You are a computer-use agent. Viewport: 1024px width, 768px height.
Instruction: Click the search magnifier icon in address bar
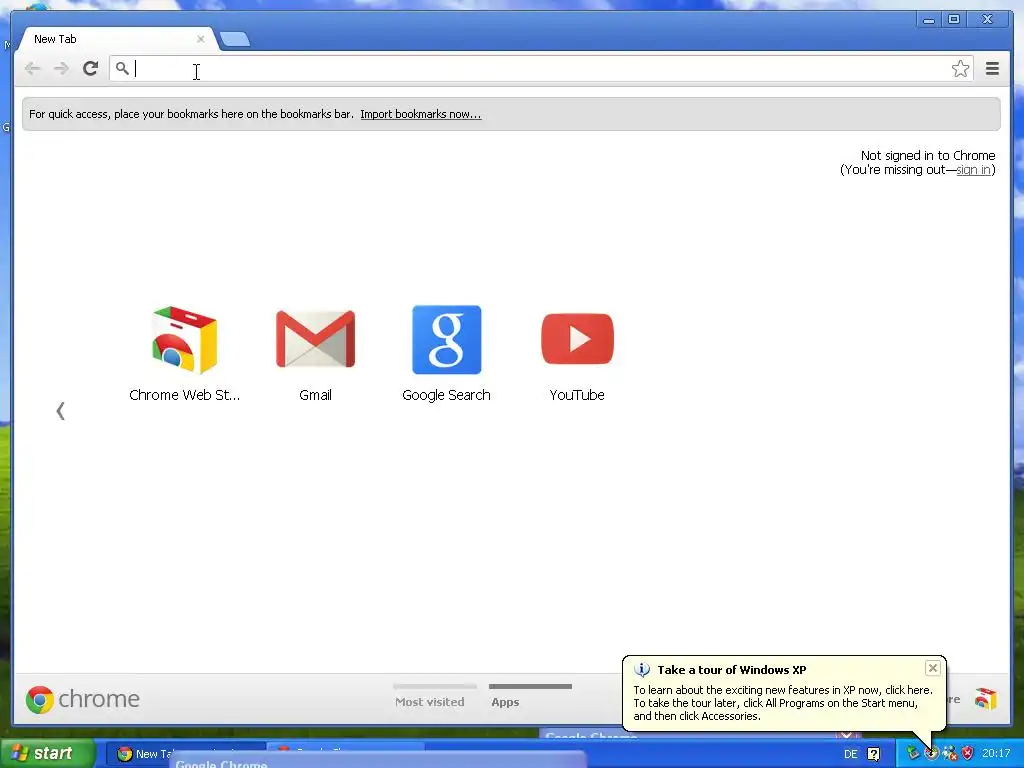[x=121, y=68]
